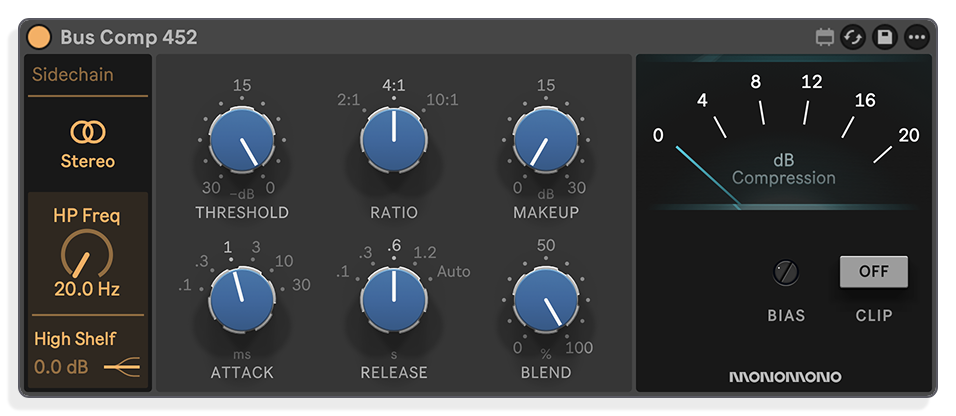956x416 pixels.
Task: Click the MAKEUP label
Action: [x=546, y=212]
